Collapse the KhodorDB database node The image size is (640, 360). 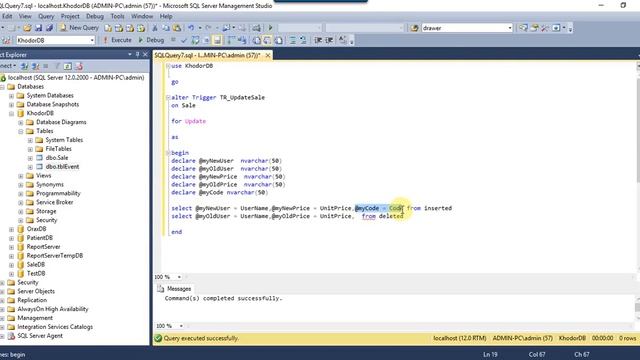11,113
